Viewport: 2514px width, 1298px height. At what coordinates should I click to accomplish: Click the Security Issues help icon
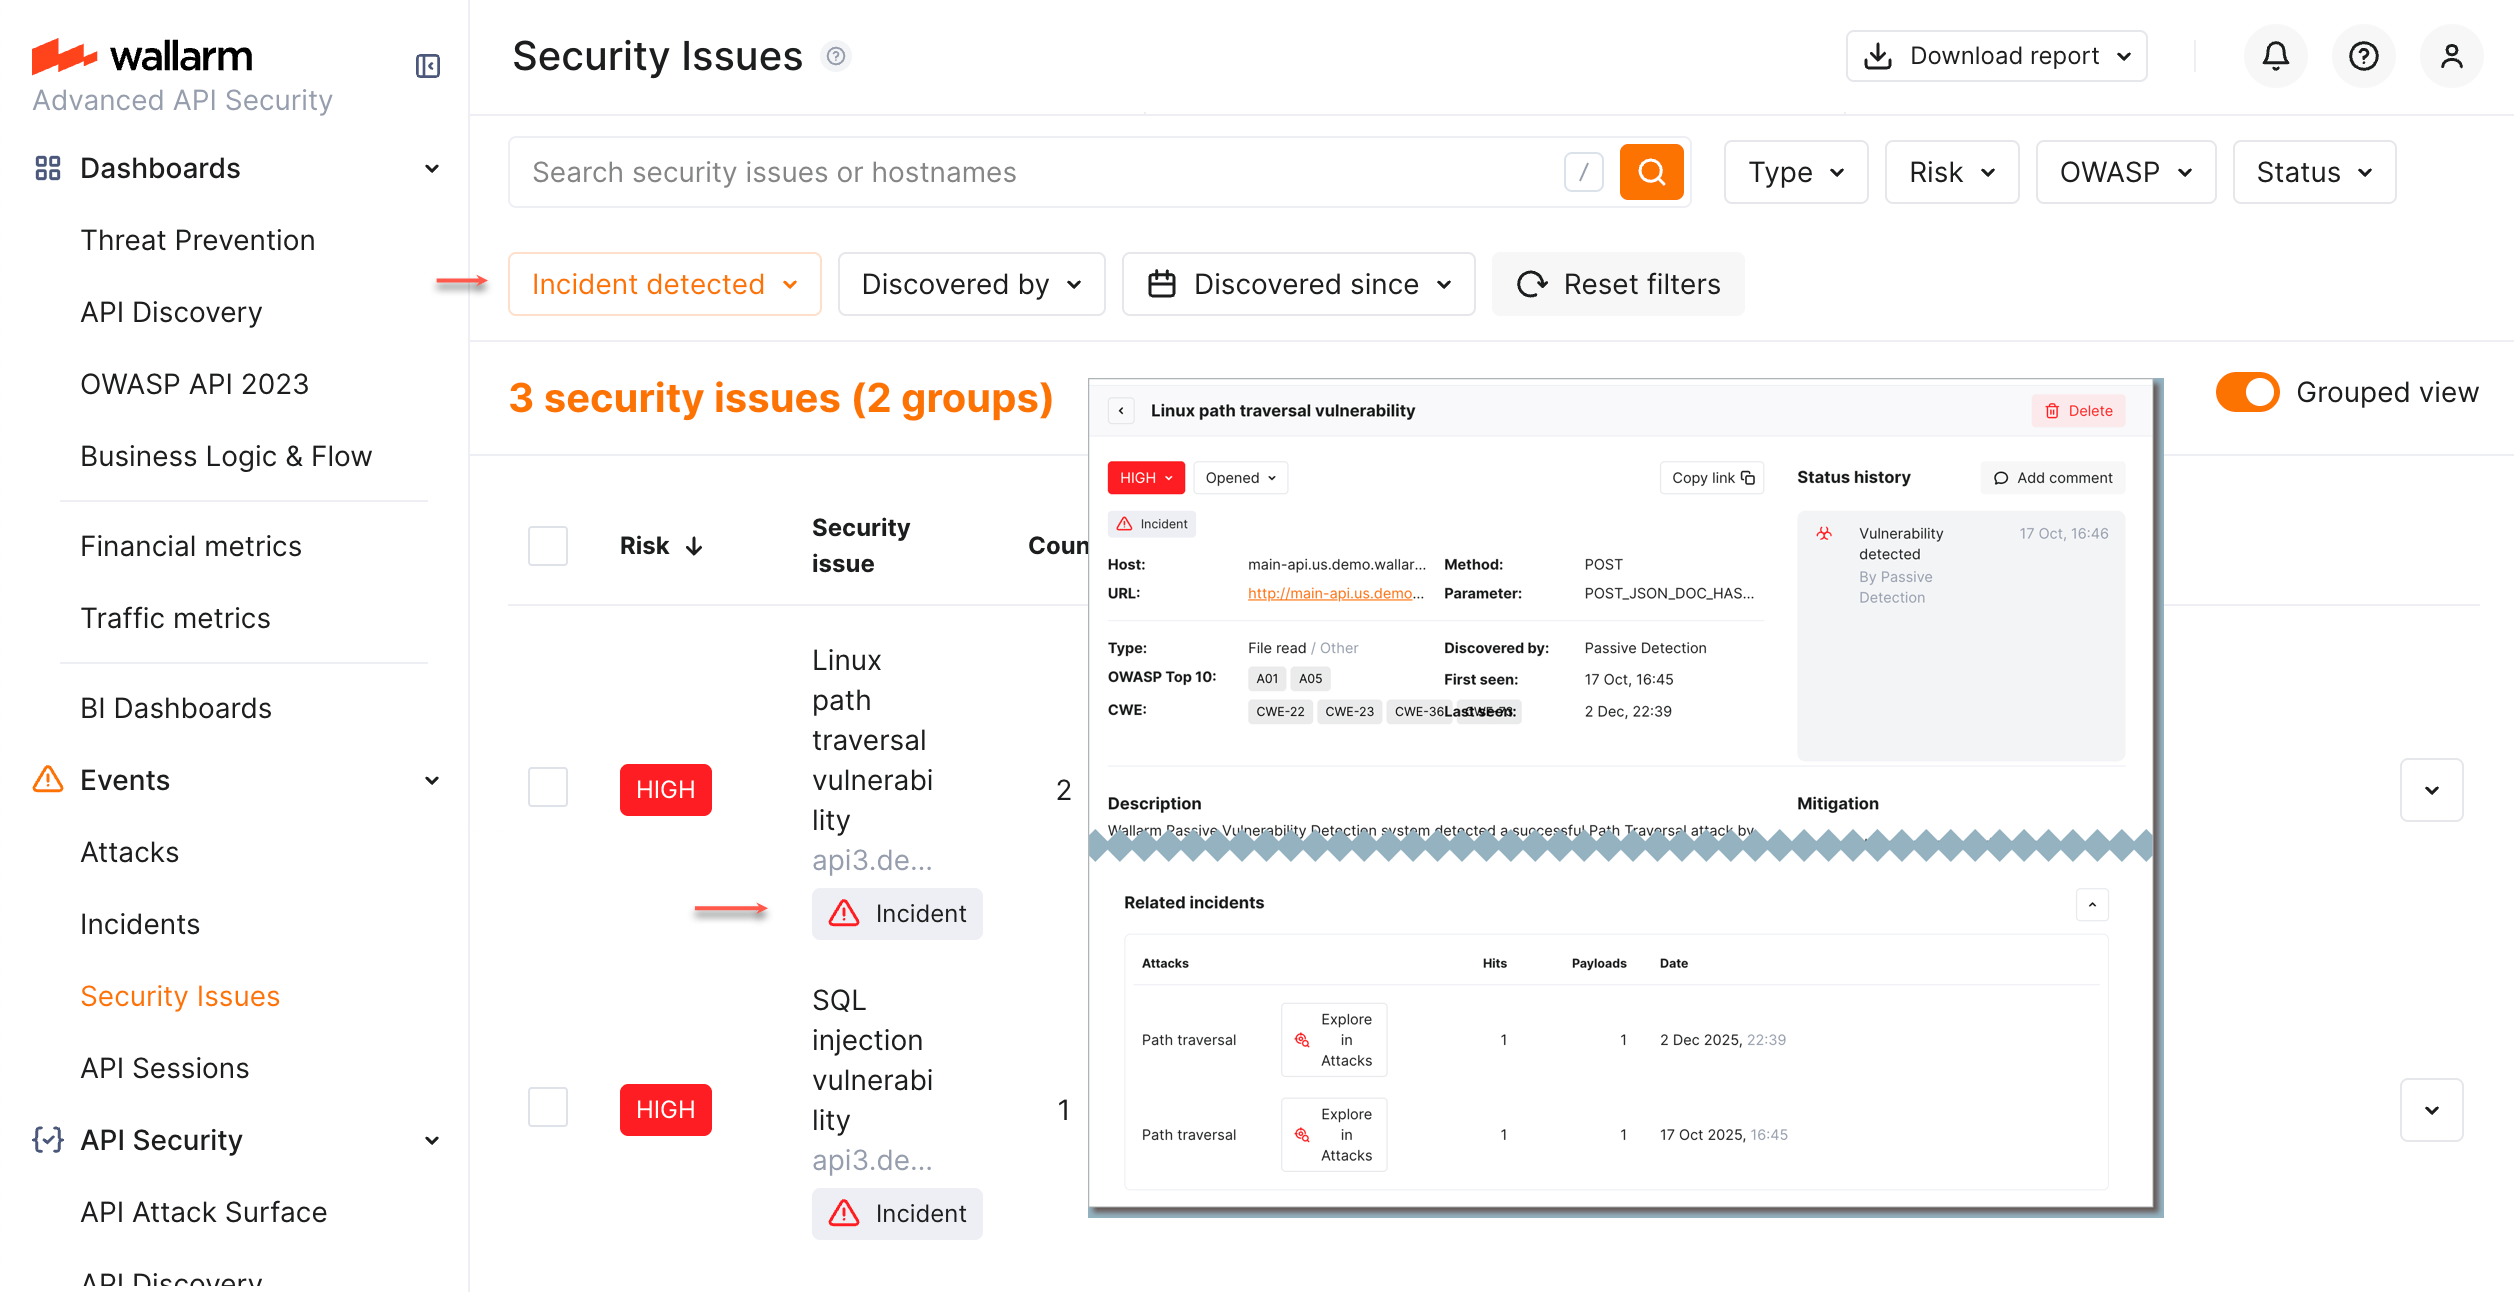[x=836, y=57]
